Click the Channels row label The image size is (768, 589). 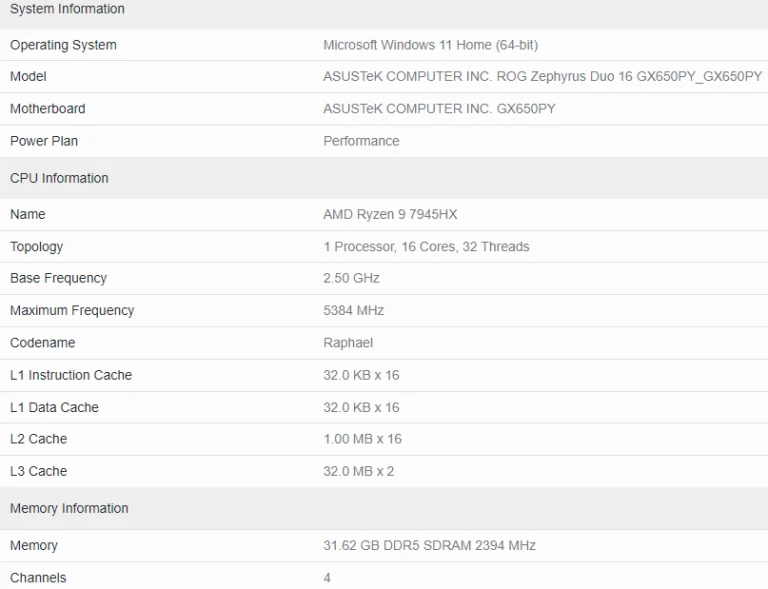pyautogui.click(x=38, y=577)
